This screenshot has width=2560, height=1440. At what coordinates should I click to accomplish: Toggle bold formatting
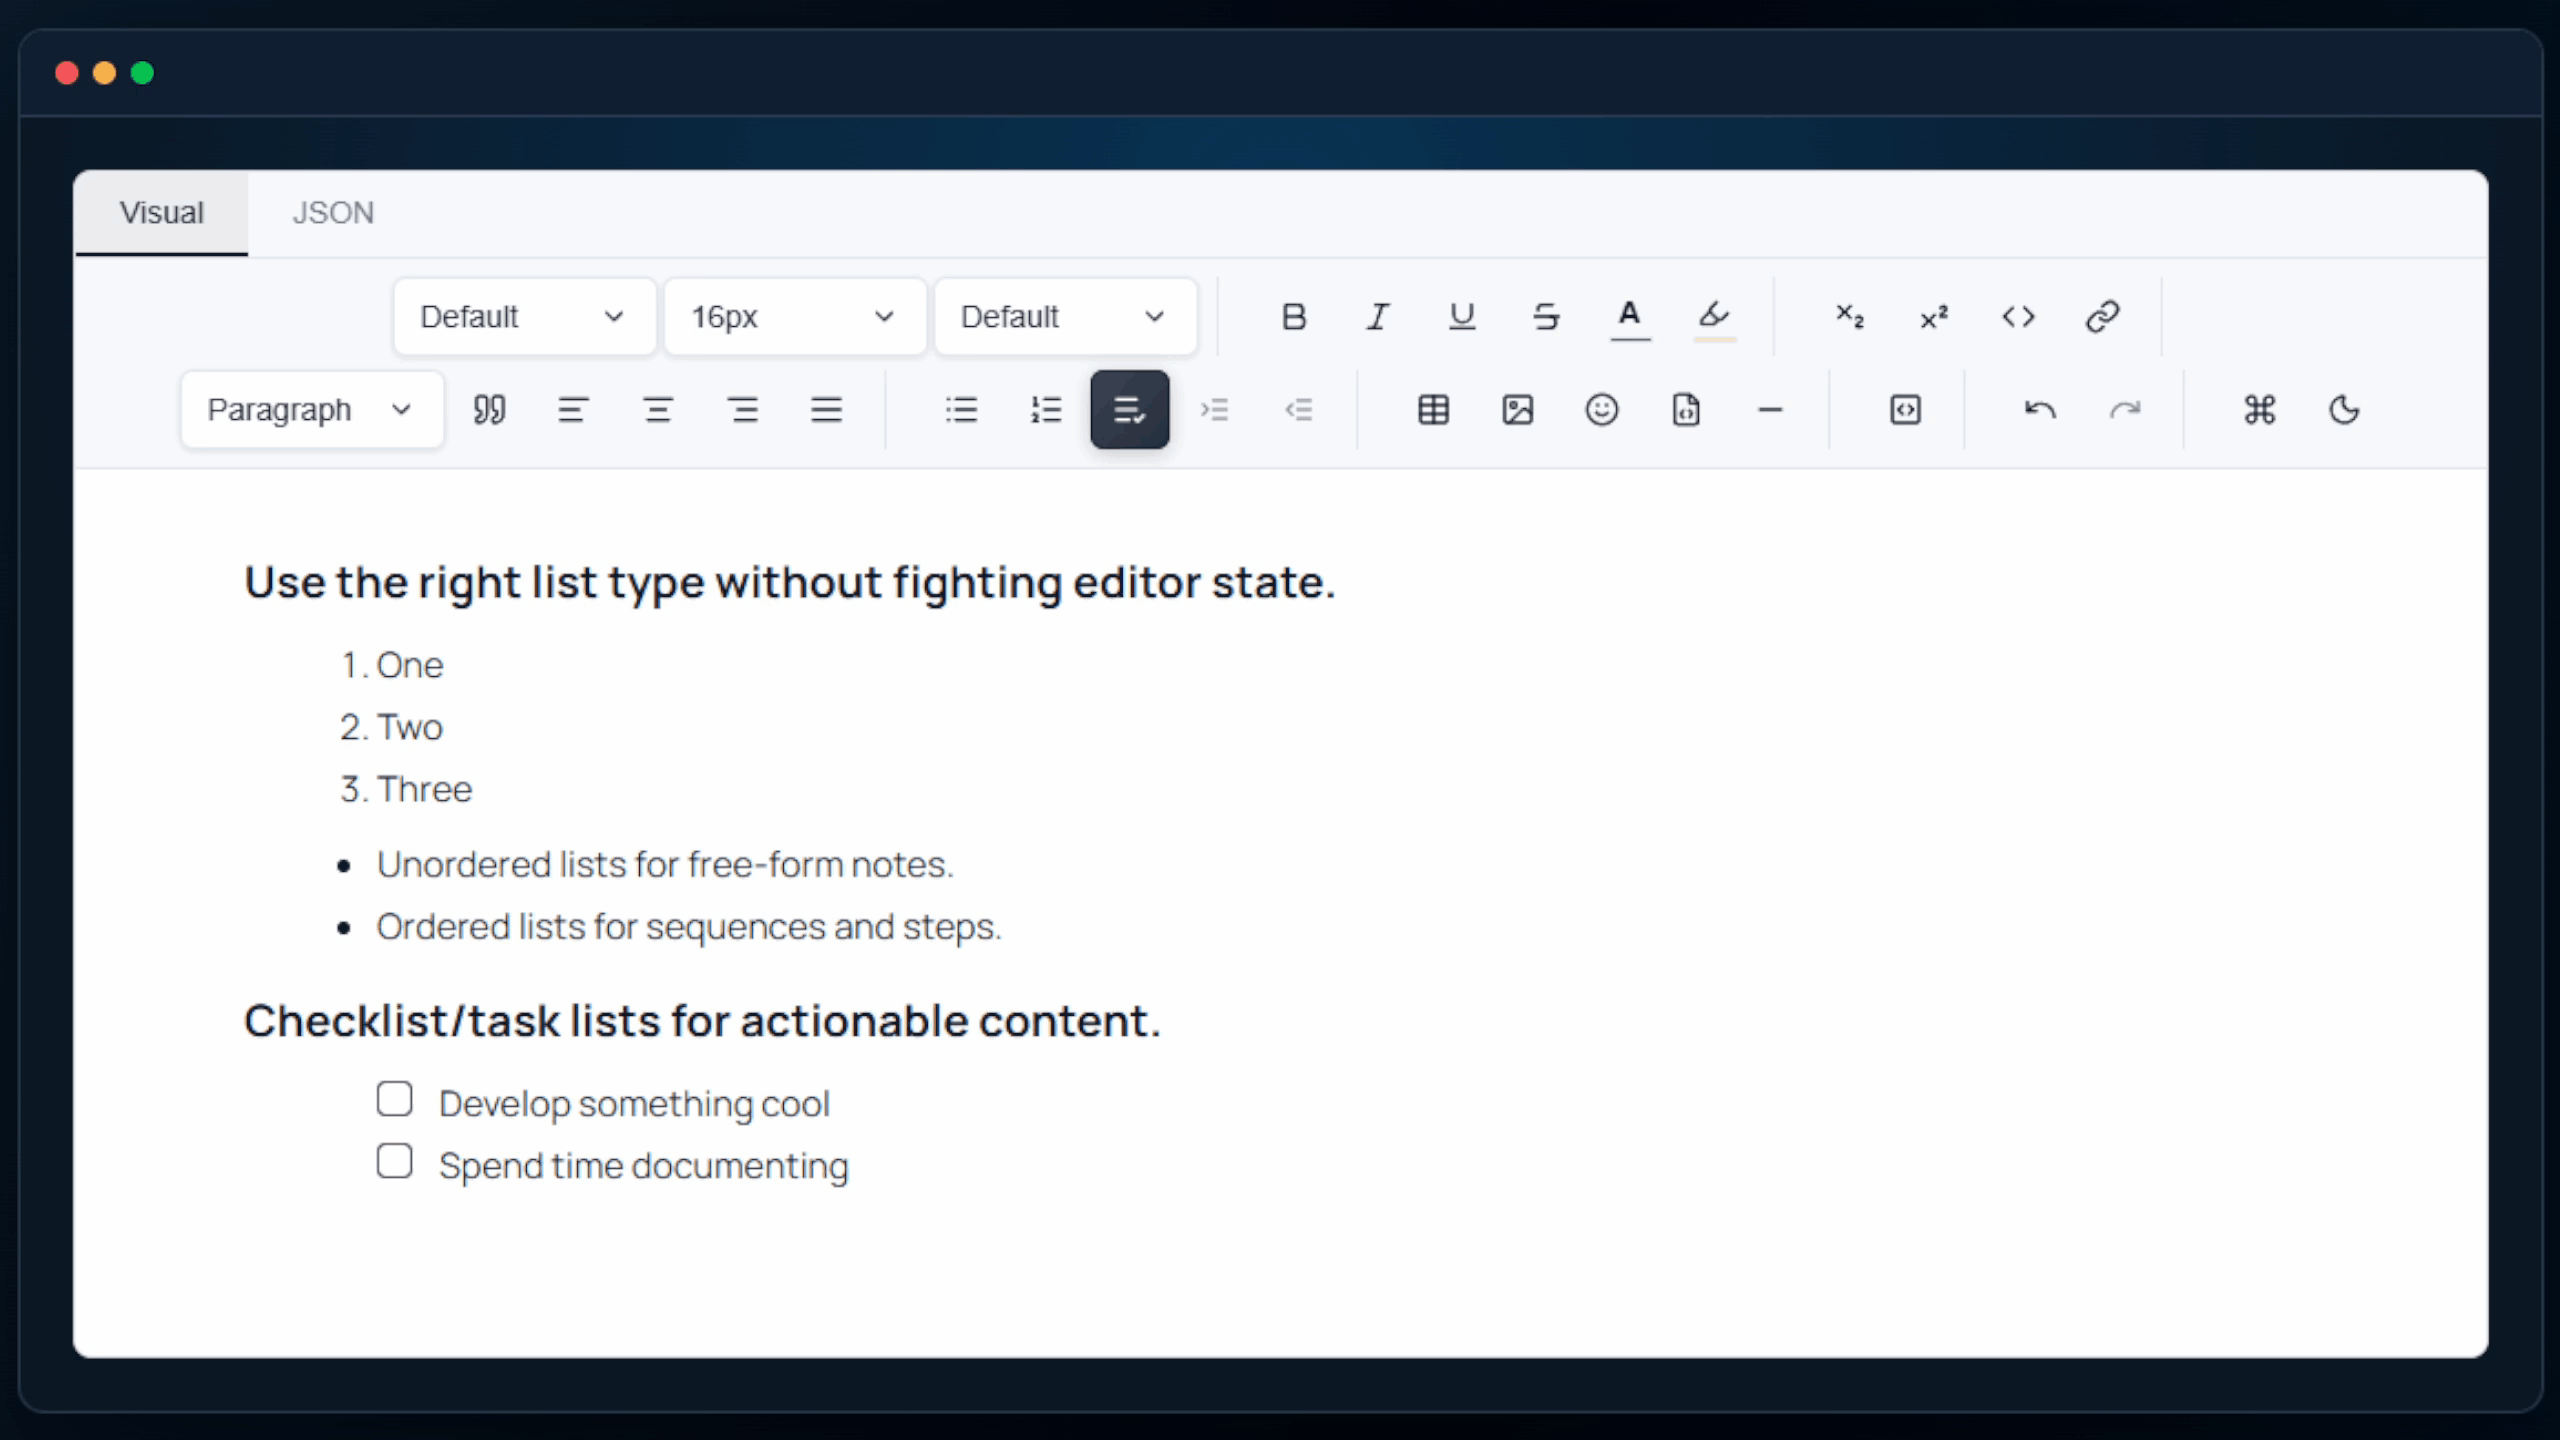tap(1293, 317)
